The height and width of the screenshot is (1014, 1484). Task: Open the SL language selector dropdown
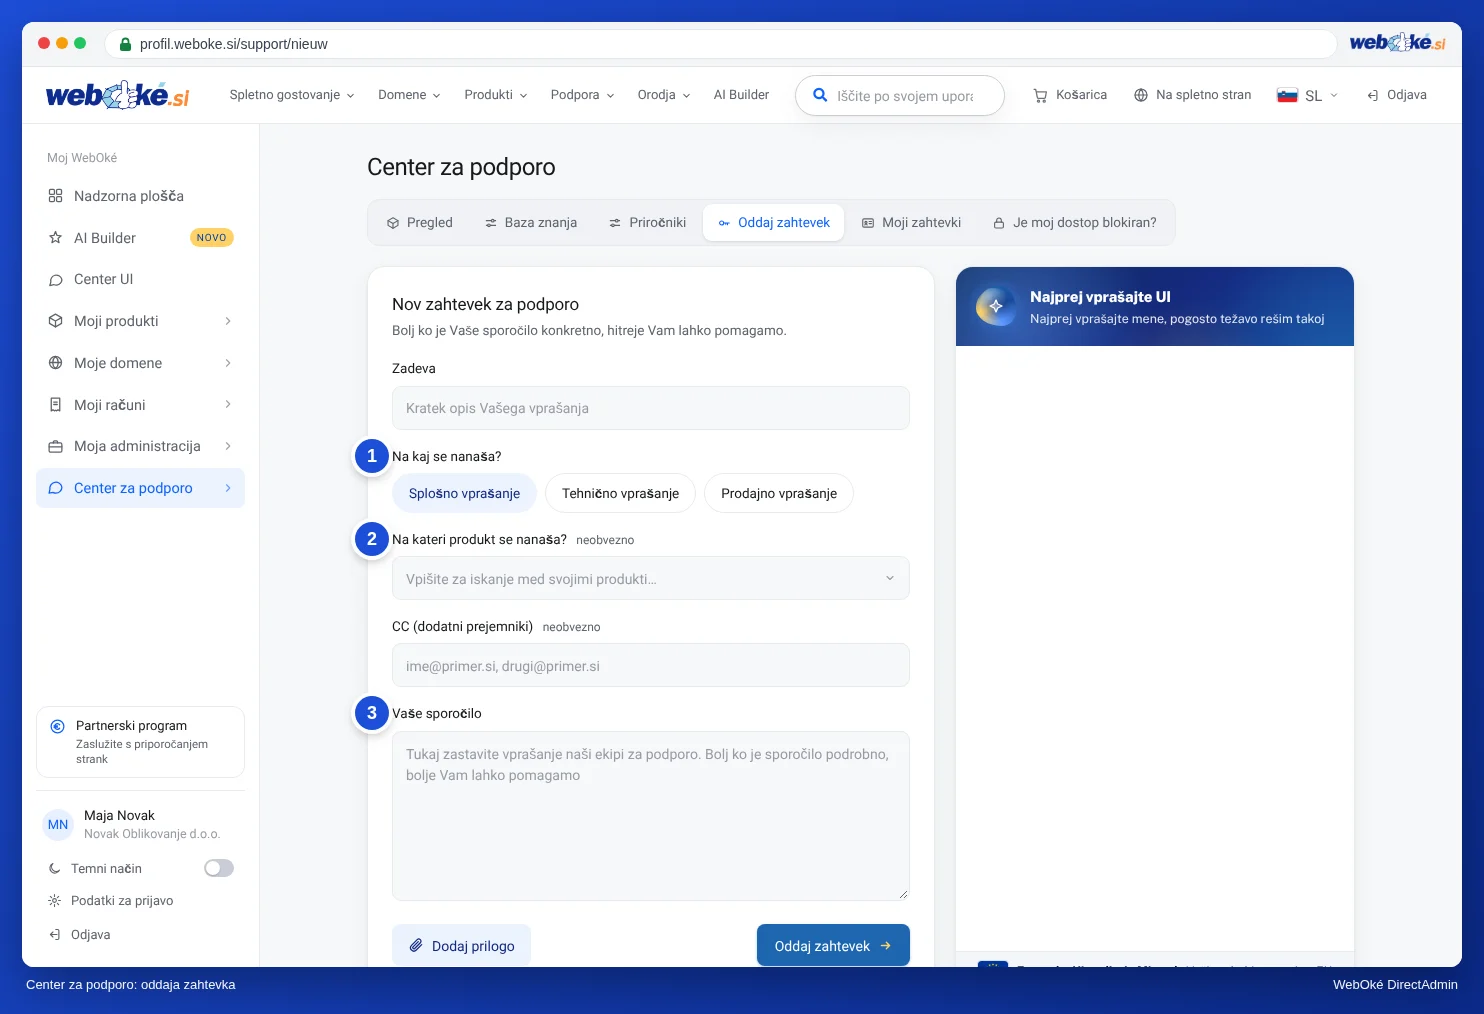click(x=1308, y=95)
